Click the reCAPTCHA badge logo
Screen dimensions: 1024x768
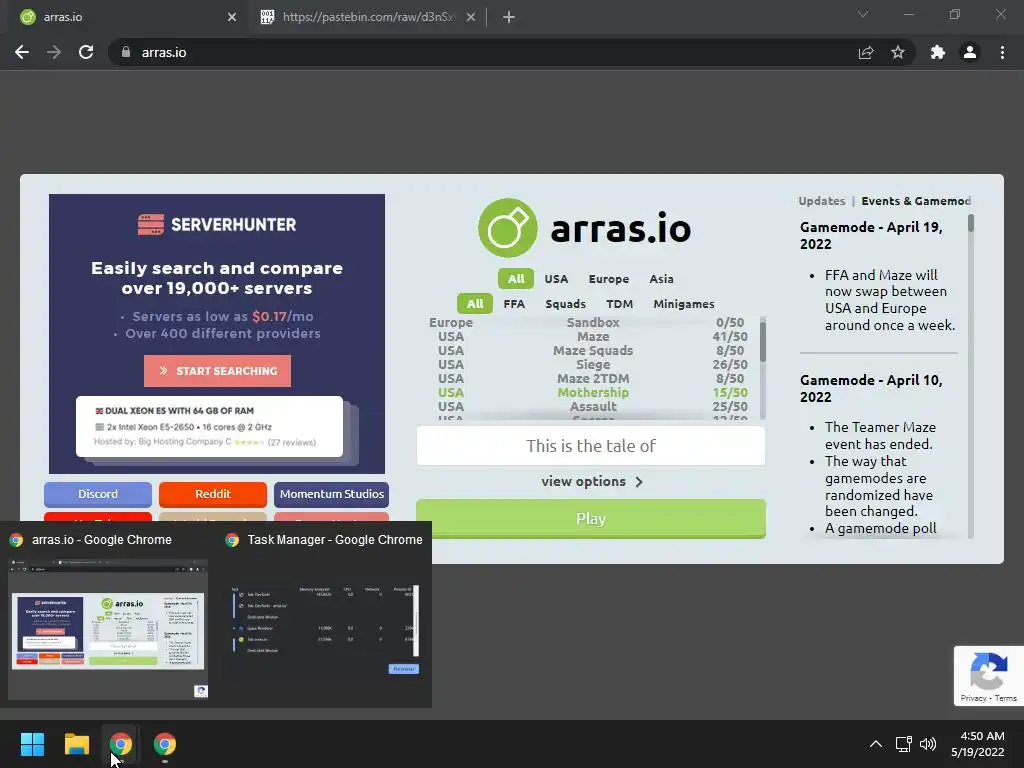pyautogui.click(x=989, y=671)
